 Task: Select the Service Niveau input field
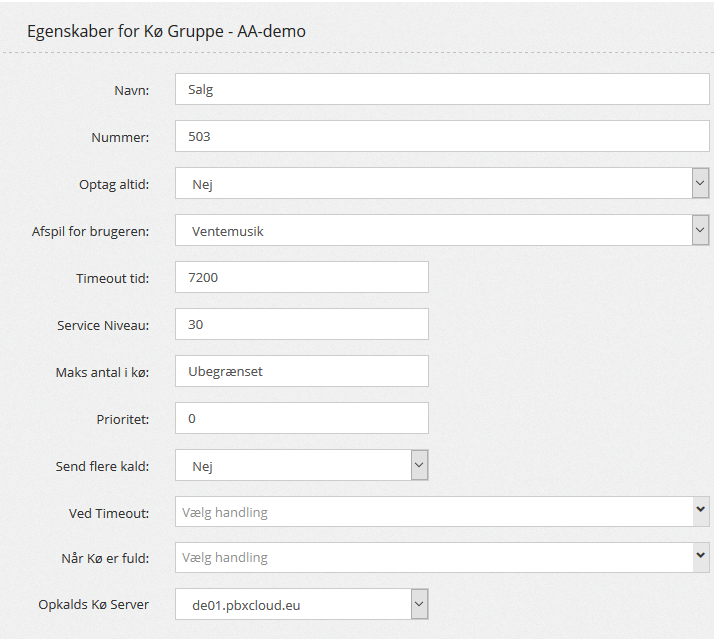(x=301, y=324)
